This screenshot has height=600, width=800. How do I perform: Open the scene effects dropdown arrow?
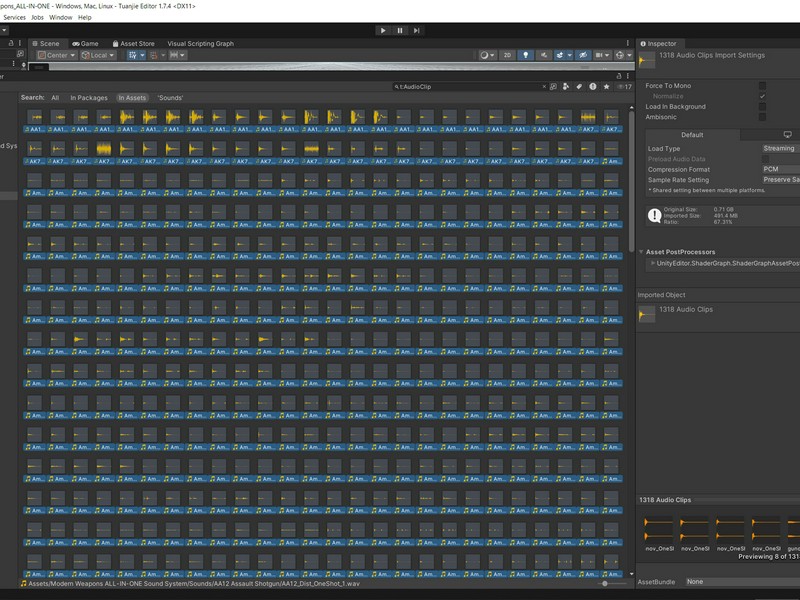click(x=569, y=55)
